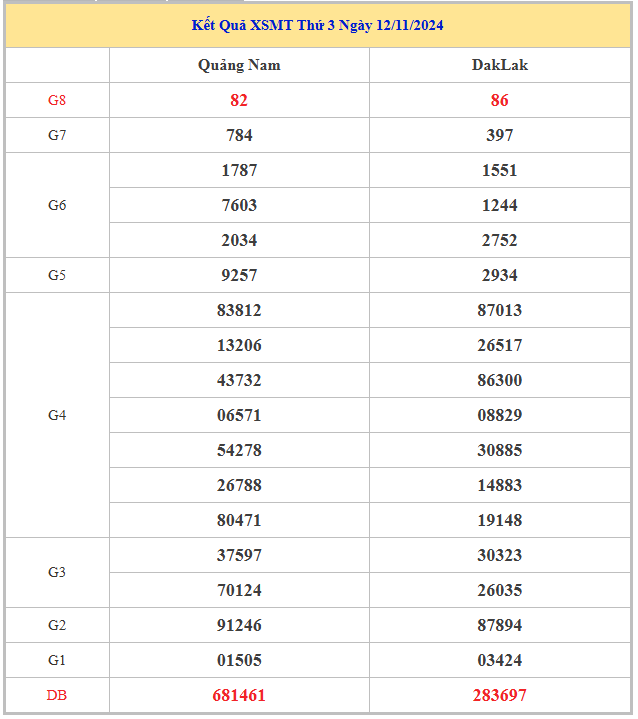Select the Quảng Nam column header
638x719 pixels.
(x=239, y=65)
